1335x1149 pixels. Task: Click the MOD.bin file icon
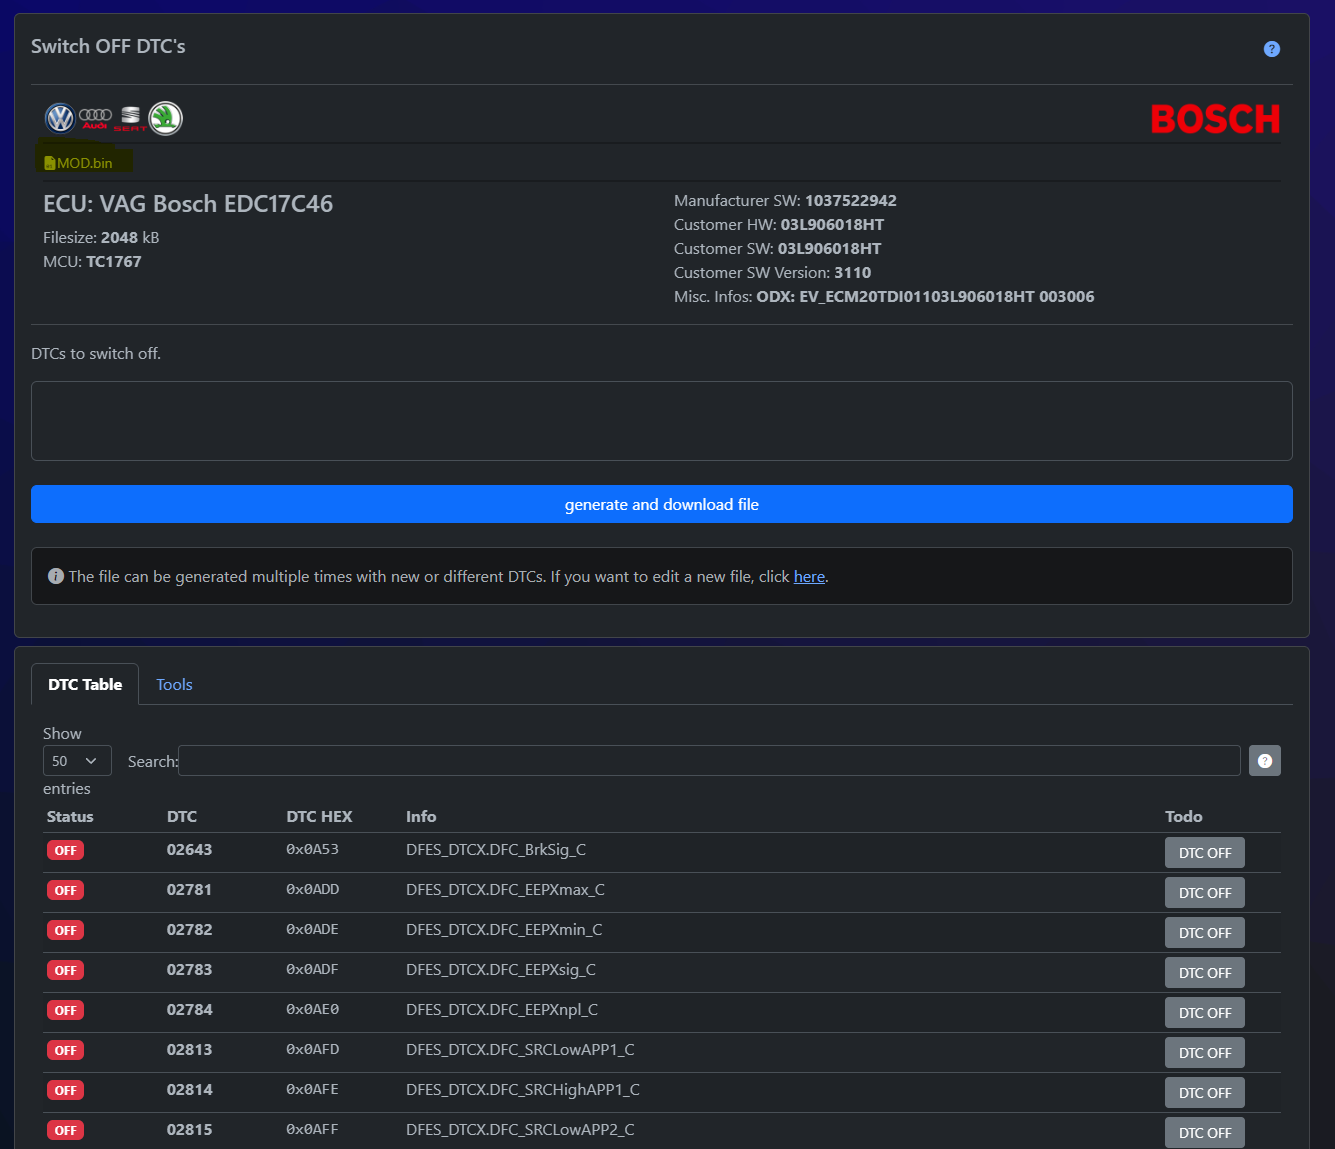tap(50, 163)
